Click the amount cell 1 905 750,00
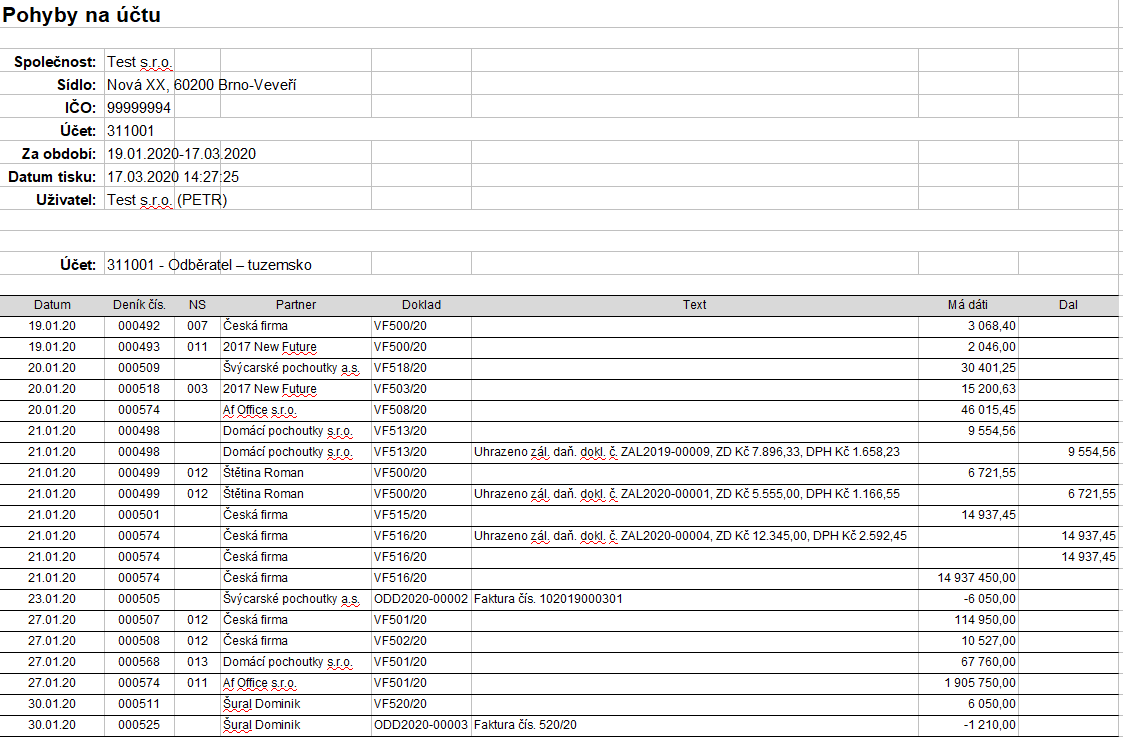Image resolution: width=1123 pixels, height=737 pixels. [979, 683]
